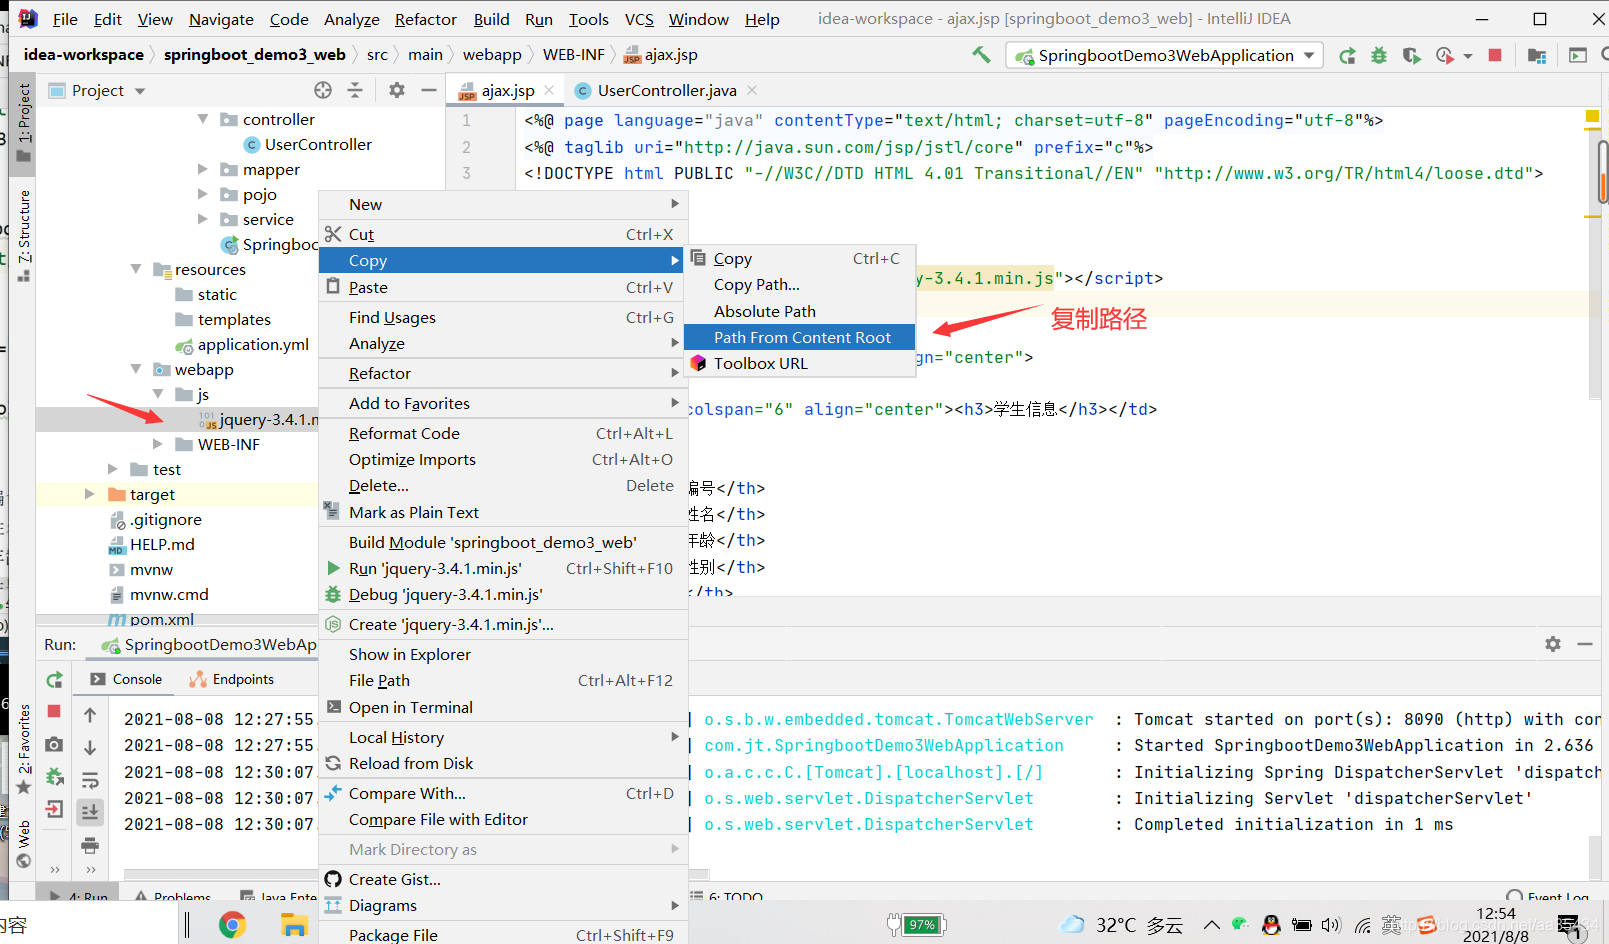Toggle the 7: Structure side tool button
Screen dimensions: 1609x944
pos(24,234)
